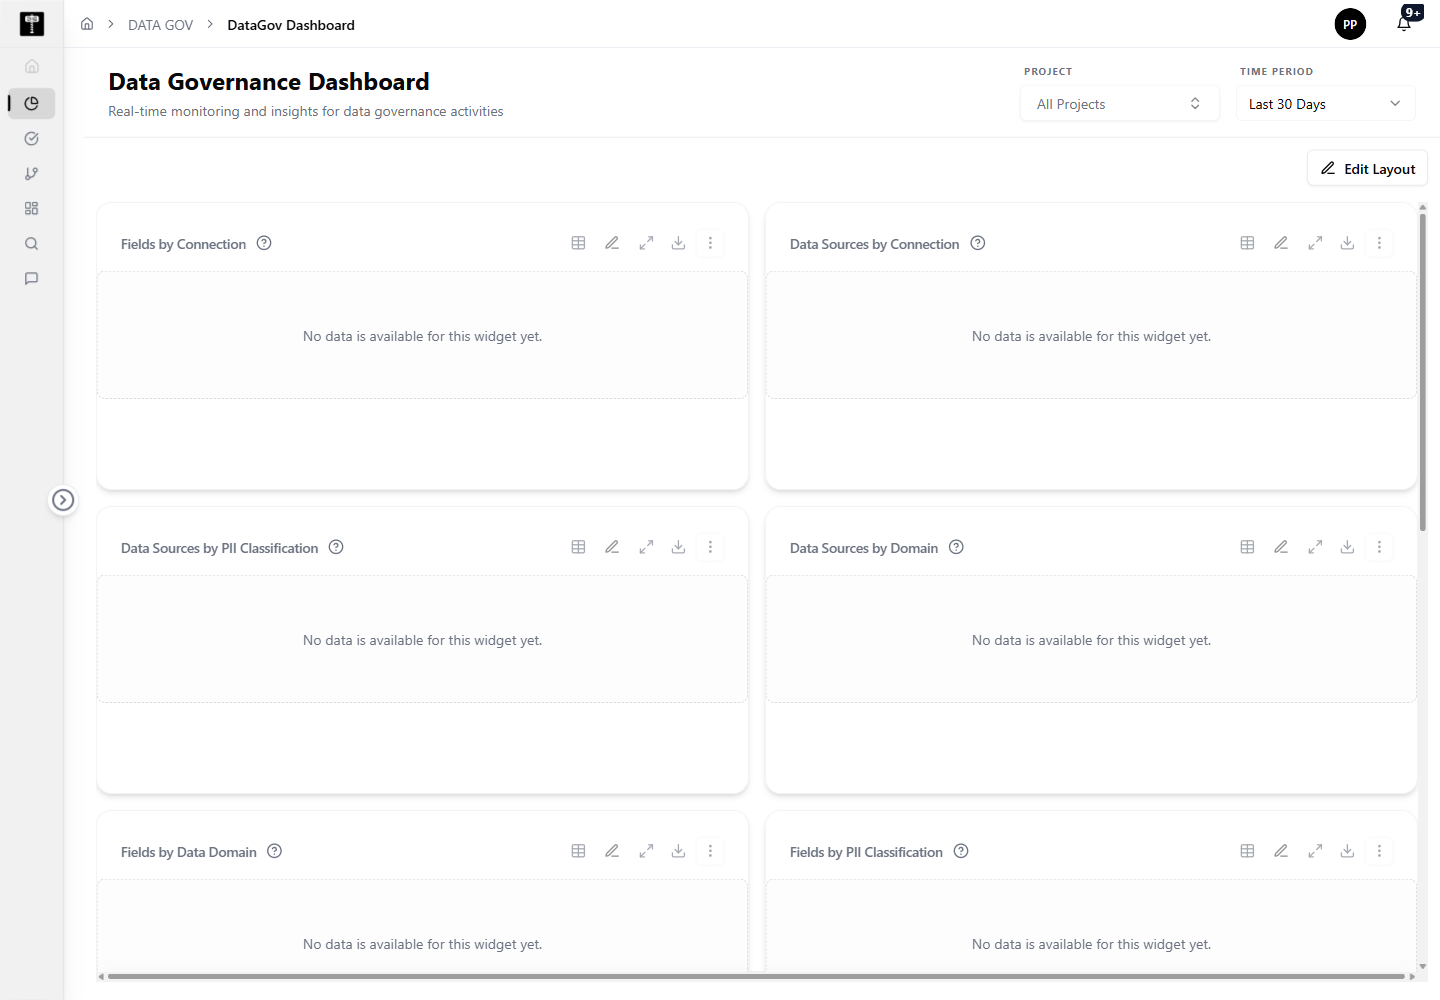The image size is (1440, 1000).
Task: Switch Fields by PII Classification to table view
Action: click(x=1247, y=851)
